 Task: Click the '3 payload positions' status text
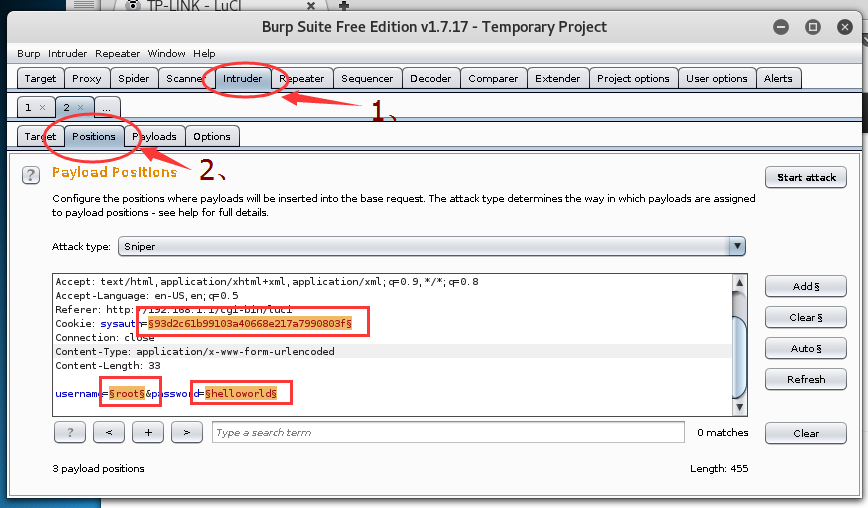point(99,469)
